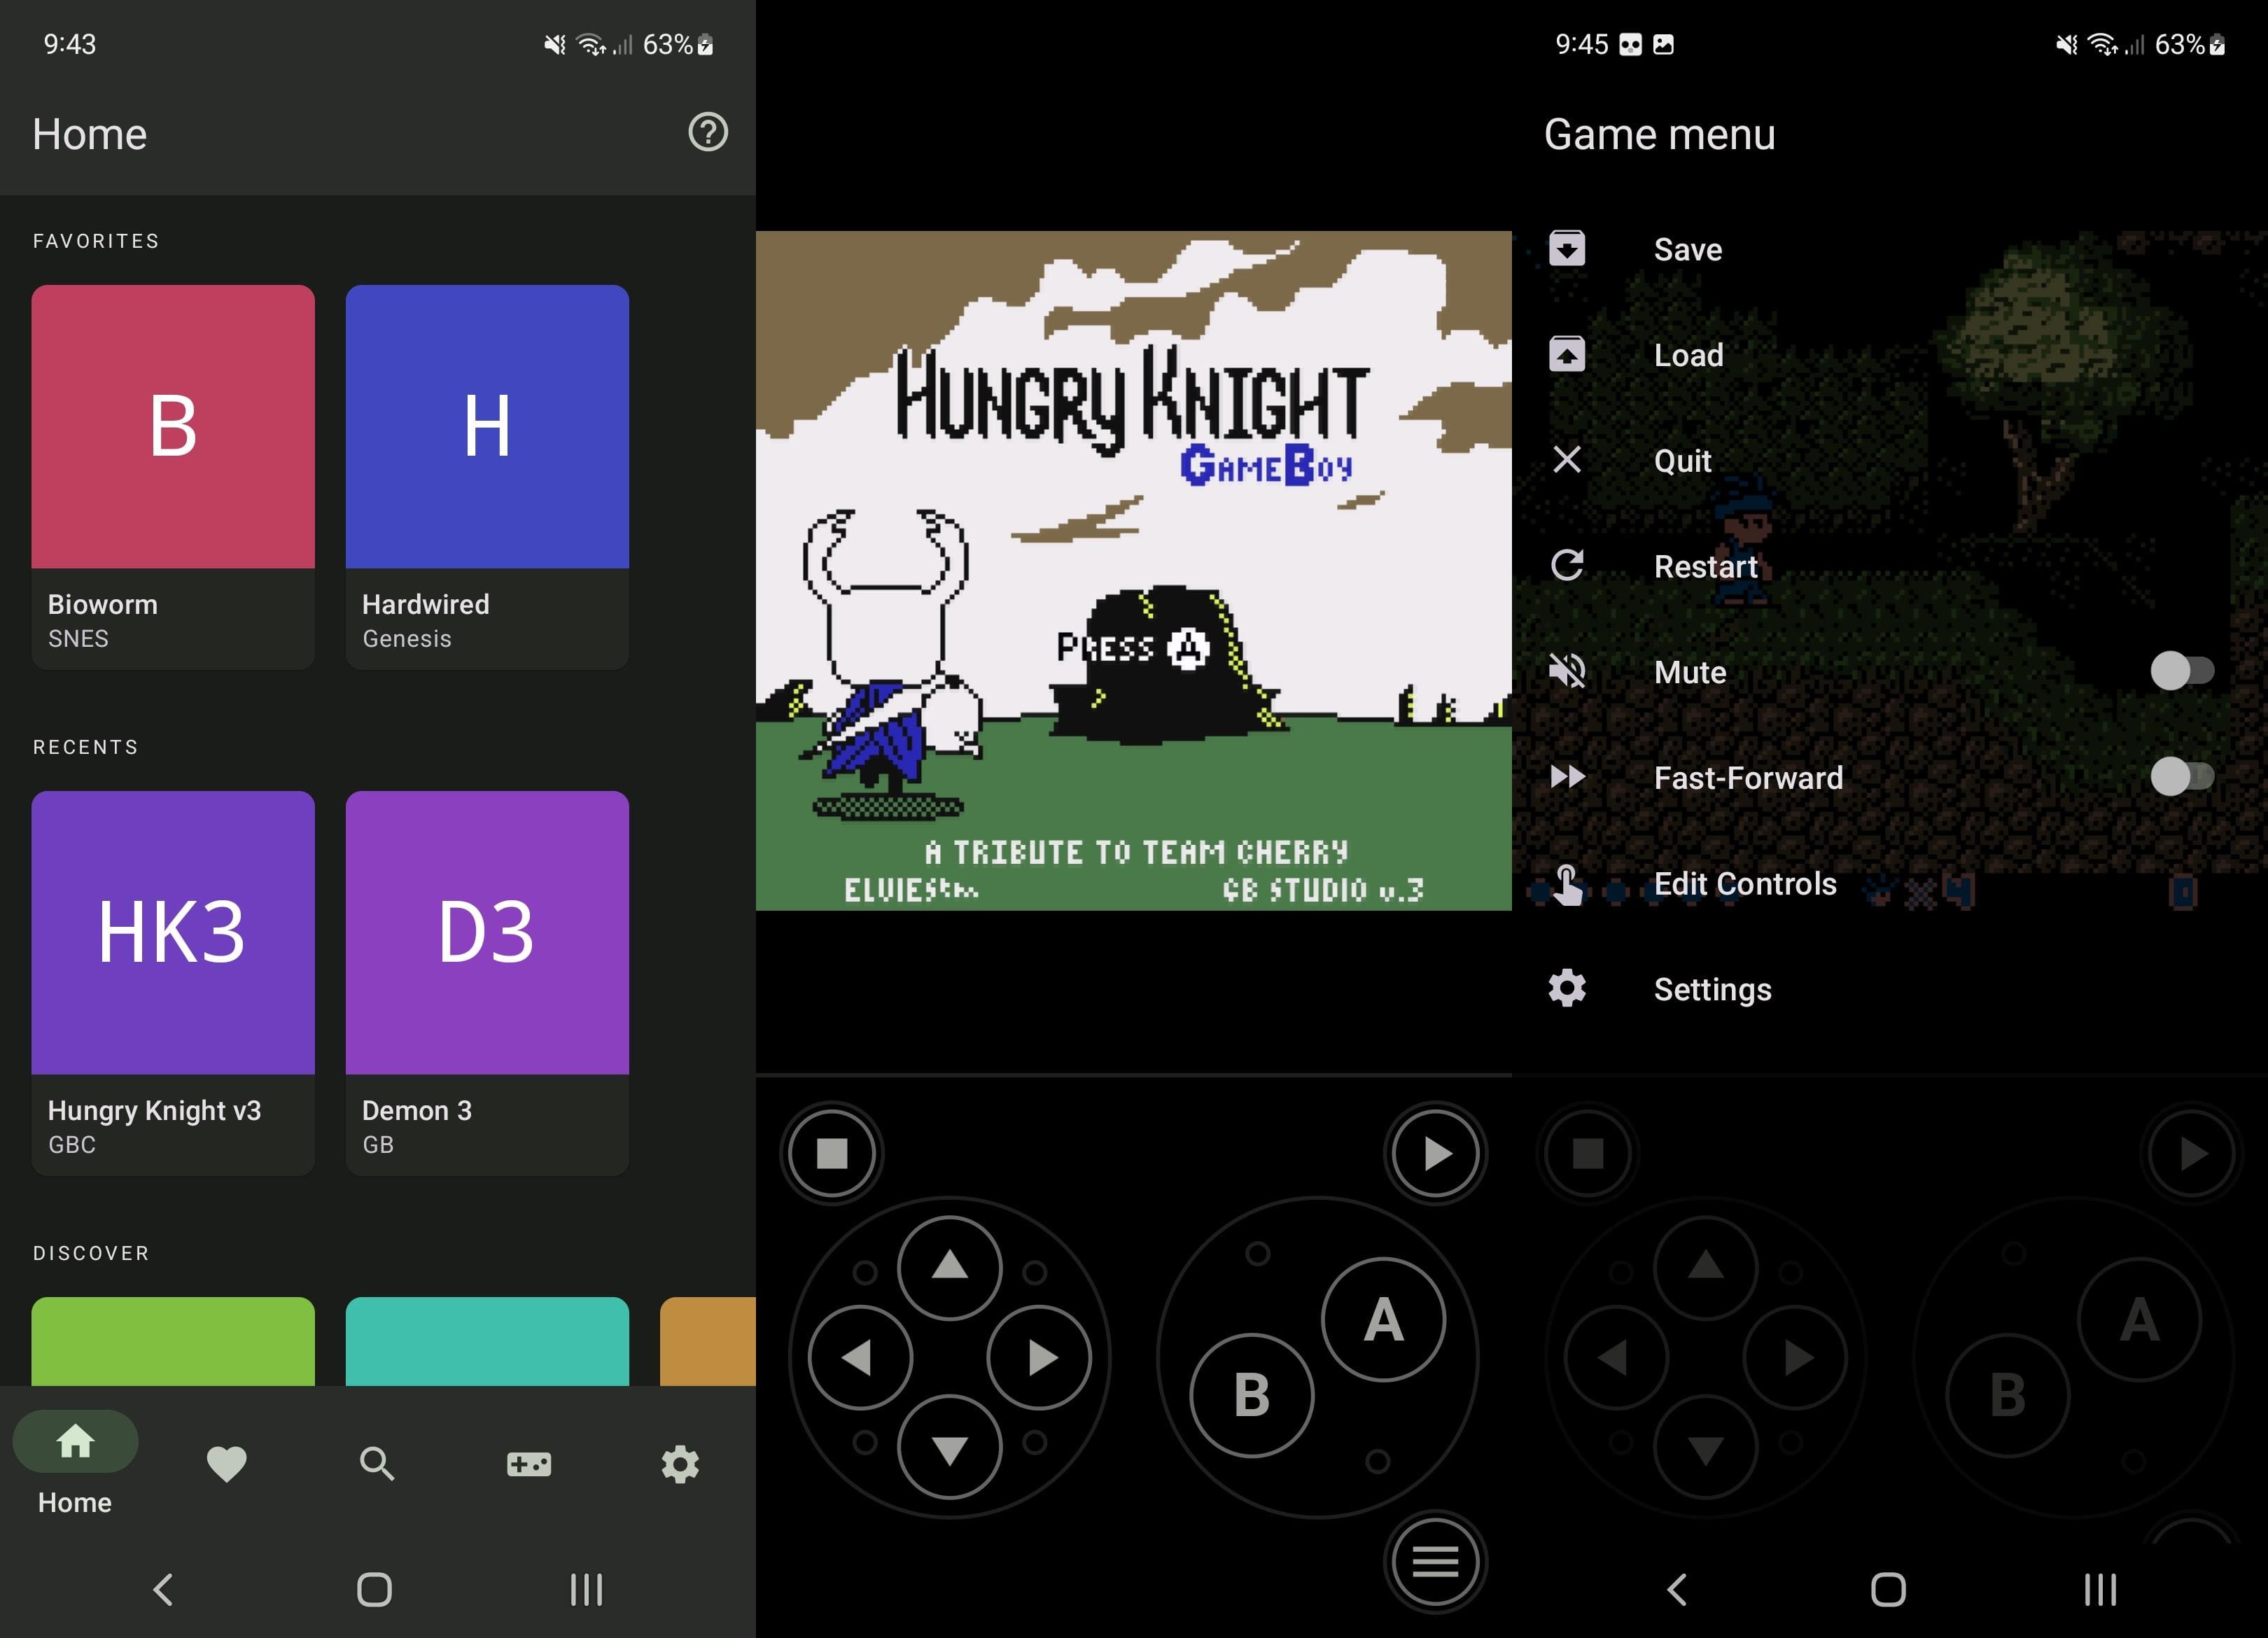The image size is (2268, 1638).
Task: Tap the Bioworm SNES favorite tile
Action: [173, 475]
